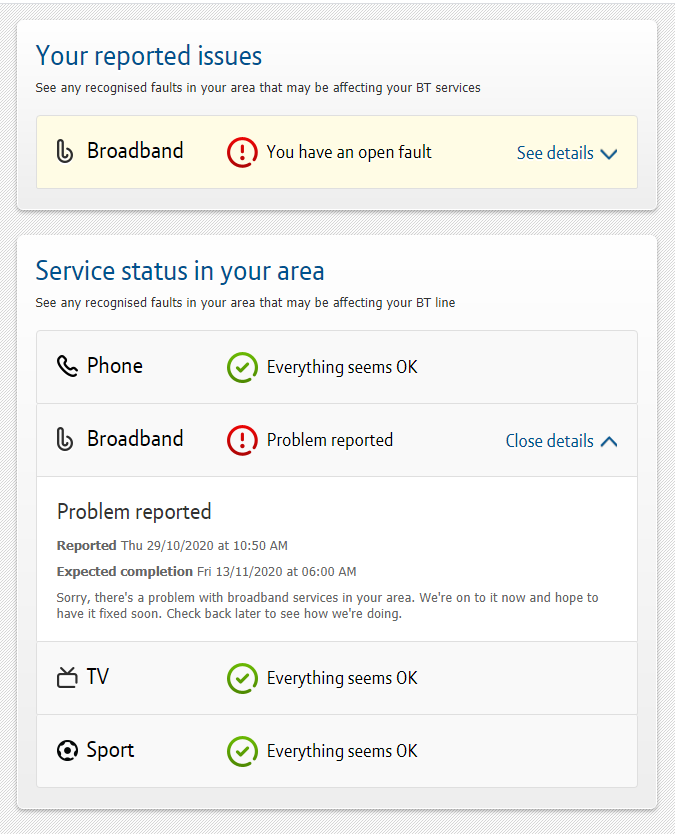Viewport: 675px width, 834px height.
Task: Click the Phone service label
Action: 115,366
